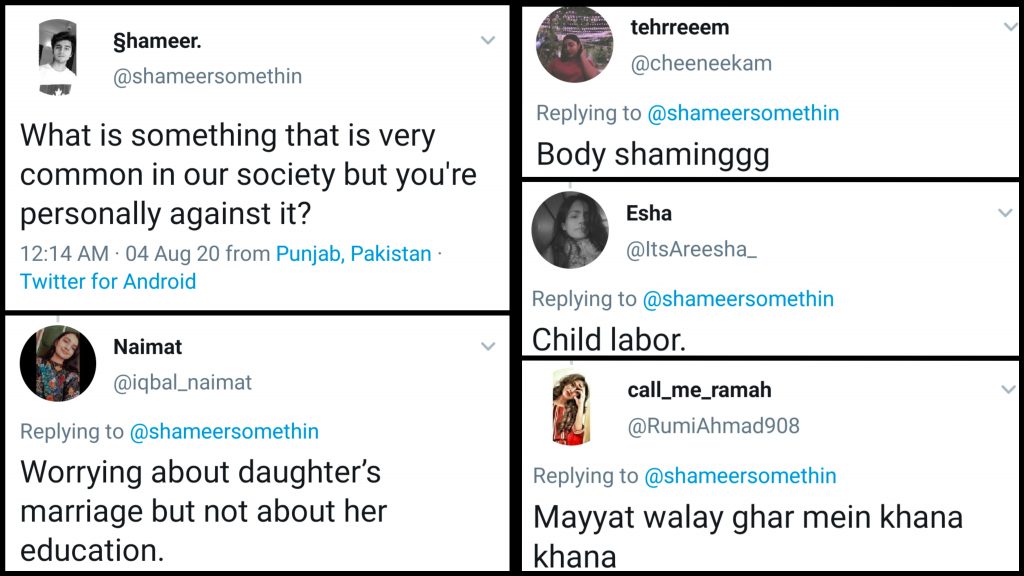The image size is (1024, 576).
Task: Expand the chevron on tehrreeem's reply
Action: click(1010, 27)
